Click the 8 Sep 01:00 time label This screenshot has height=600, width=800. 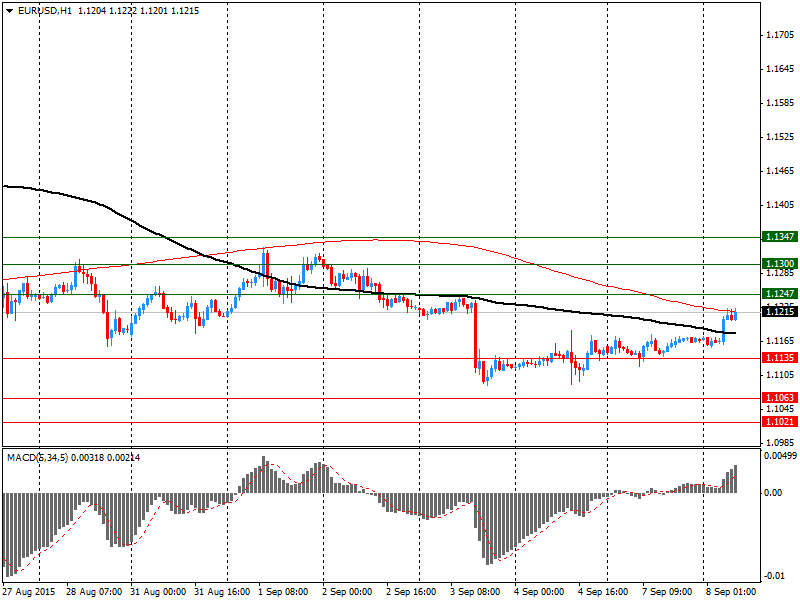(x=731, y=592)
